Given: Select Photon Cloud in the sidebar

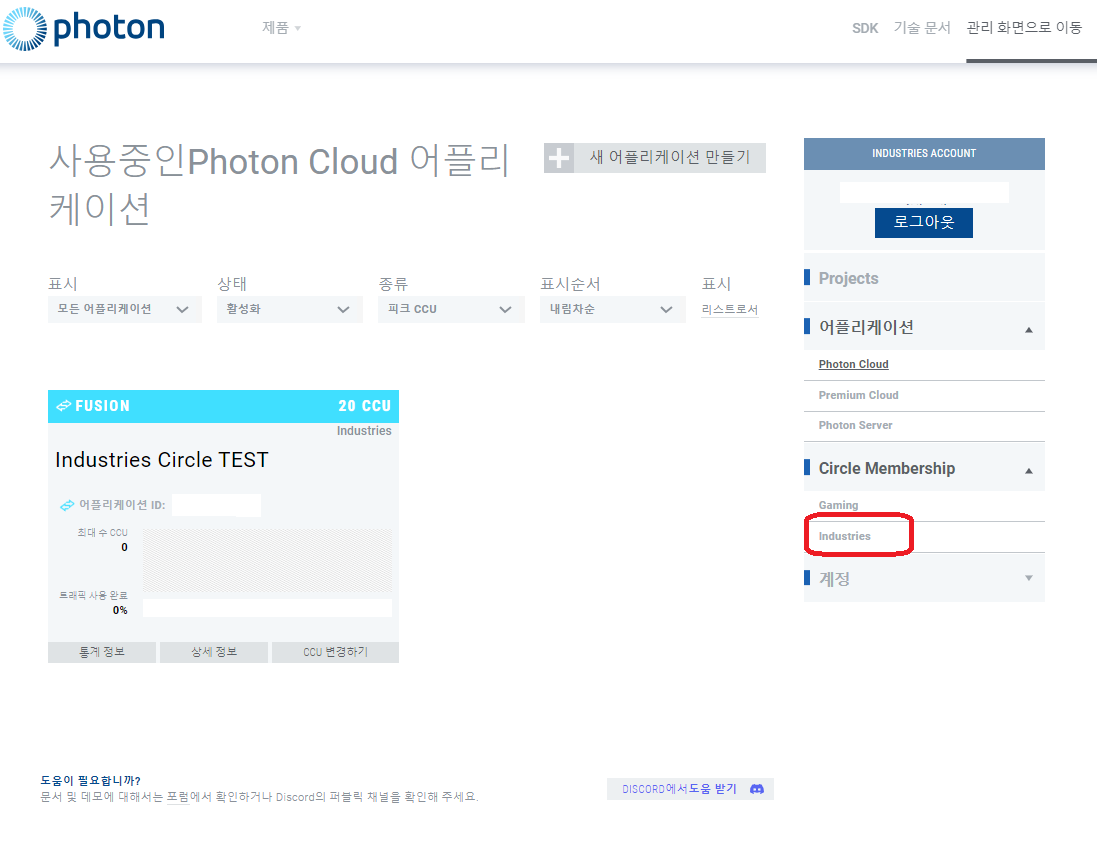Looking at the screenshot, I should (x=854, y=364).
